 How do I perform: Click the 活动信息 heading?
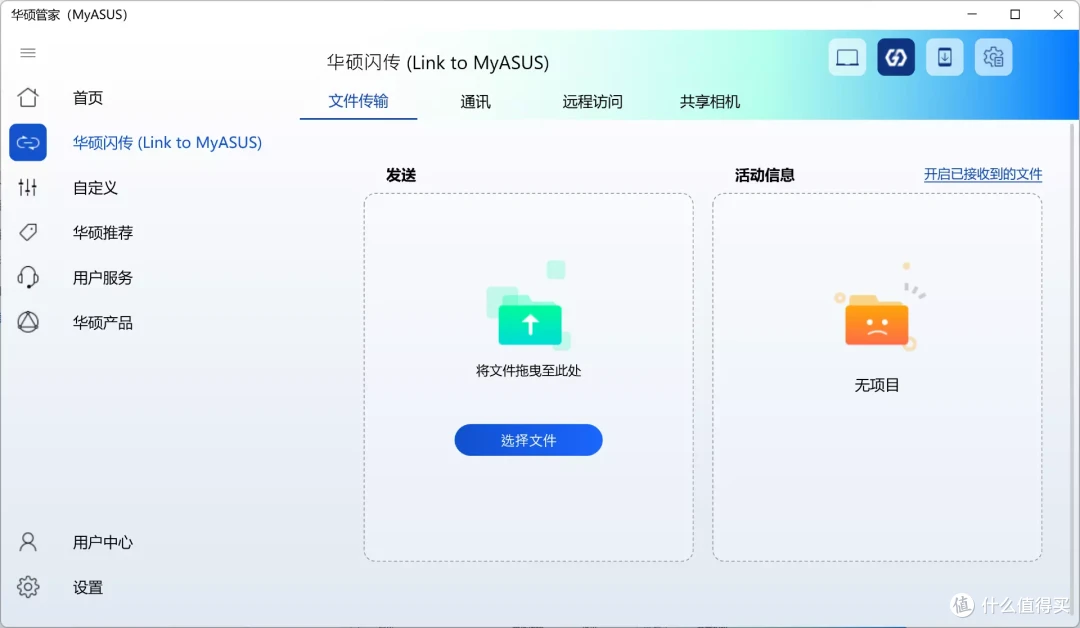(765, 175)
